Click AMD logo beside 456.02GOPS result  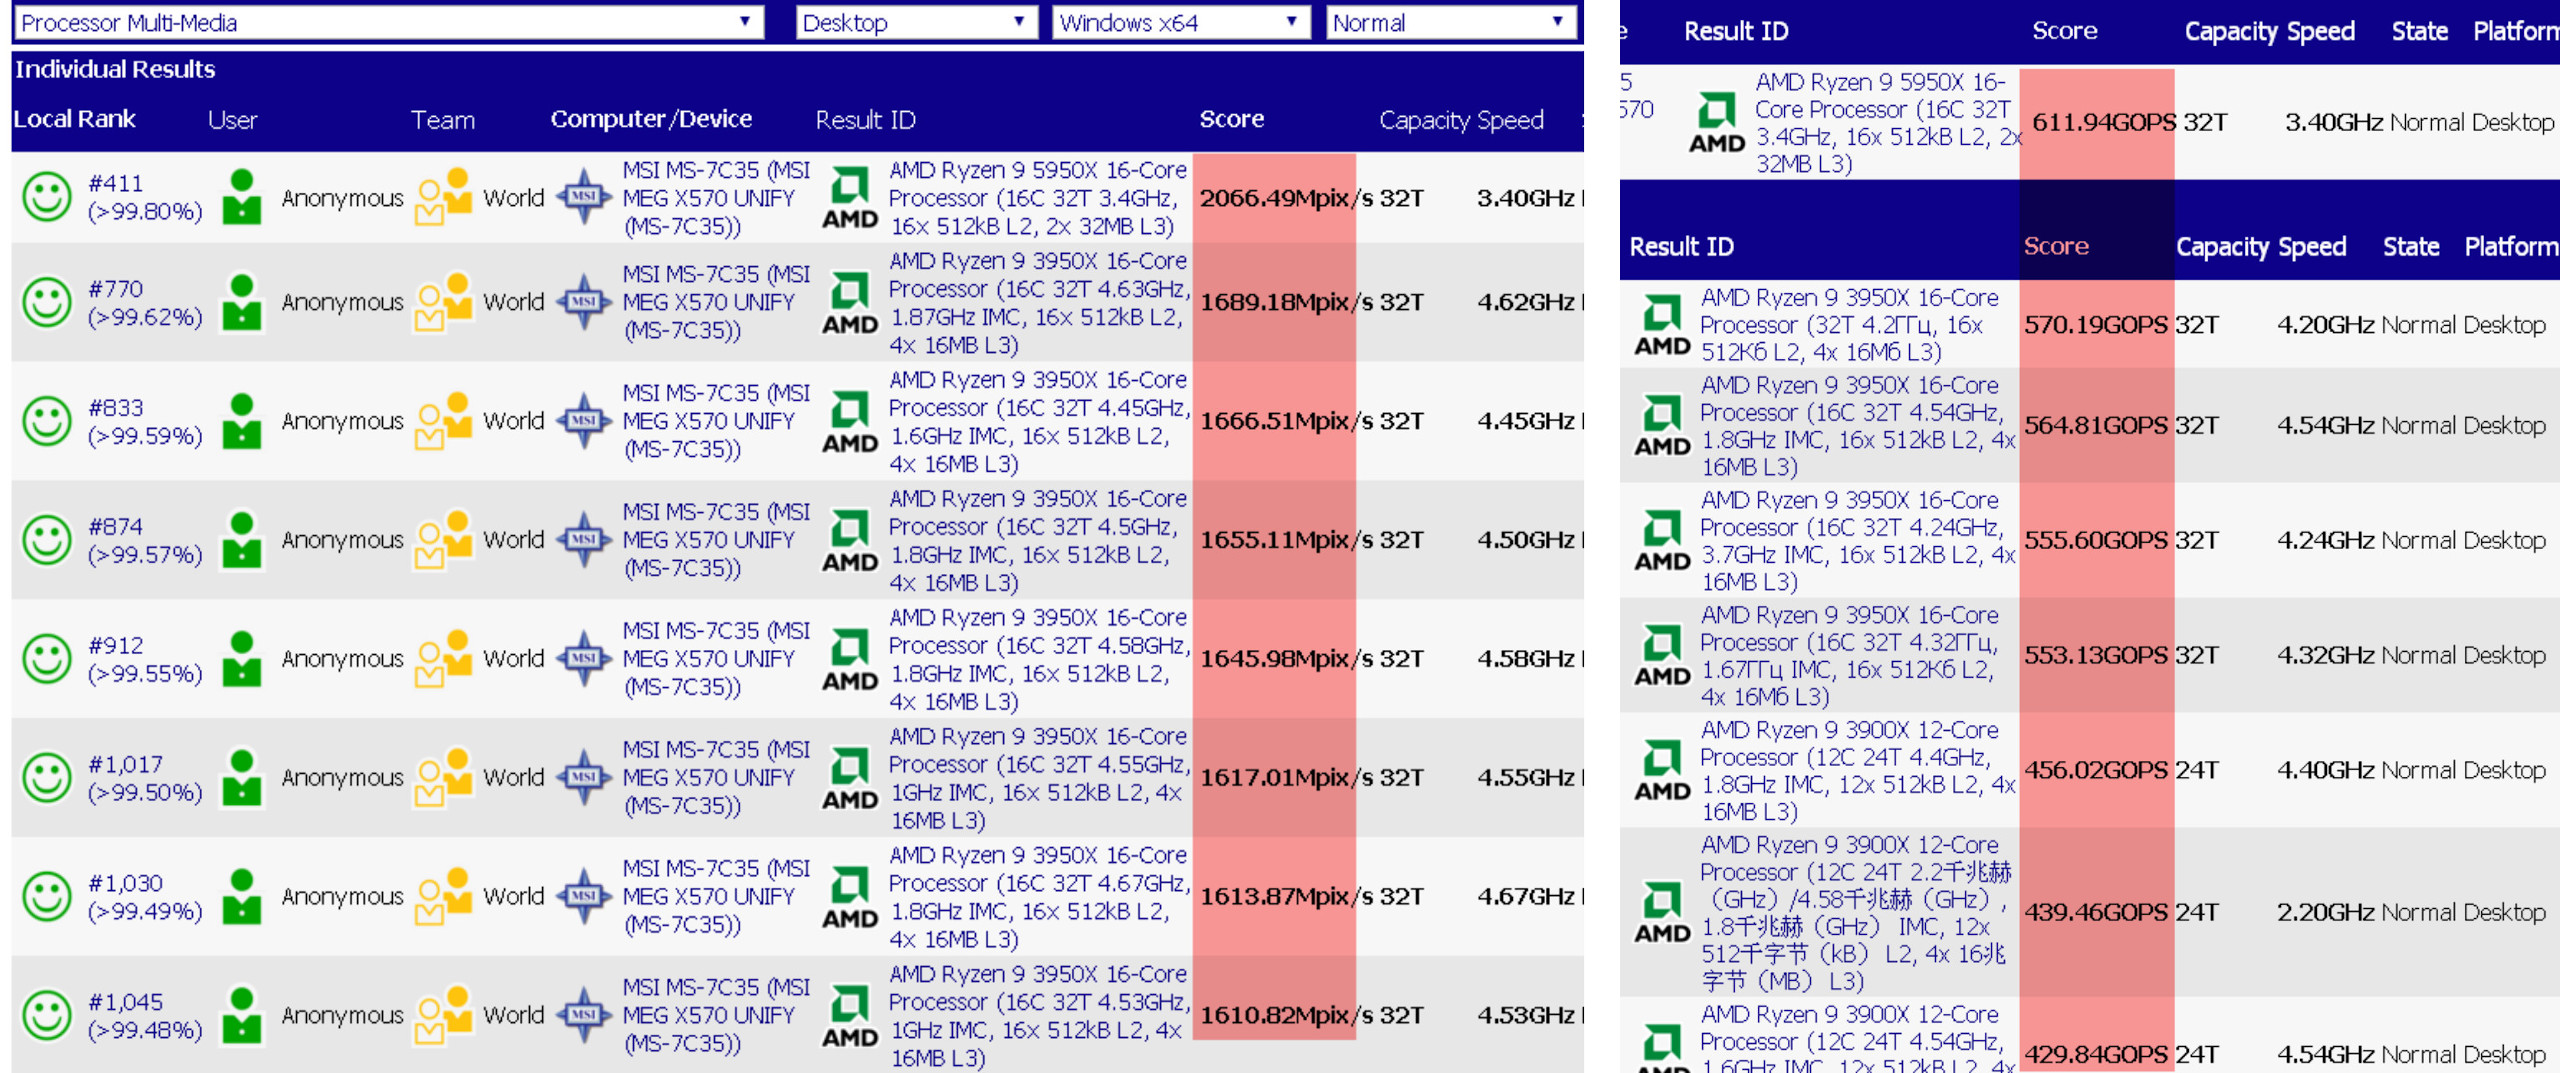pyautogui.click(x=1662, y=770)
